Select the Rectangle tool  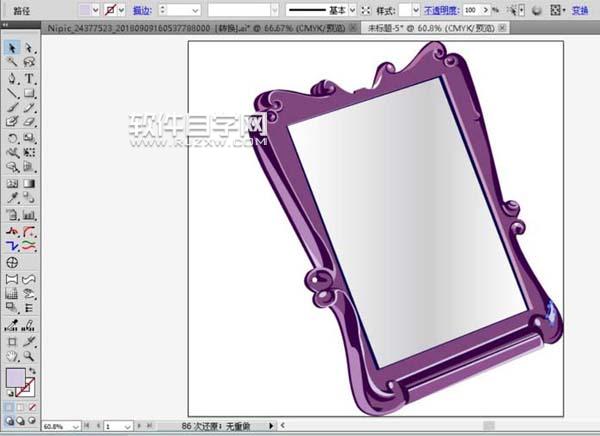coord(29,93)
